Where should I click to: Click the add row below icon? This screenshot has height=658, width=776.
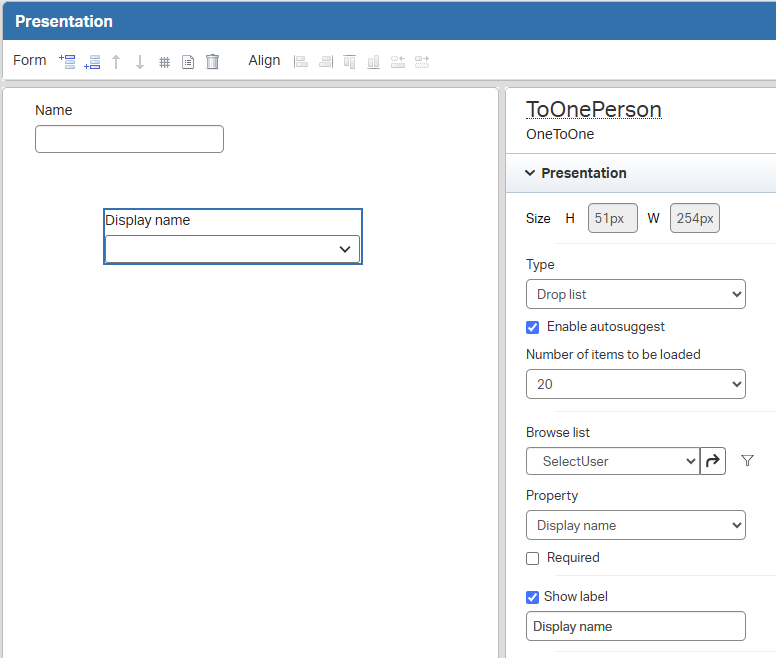coord(92,62)
